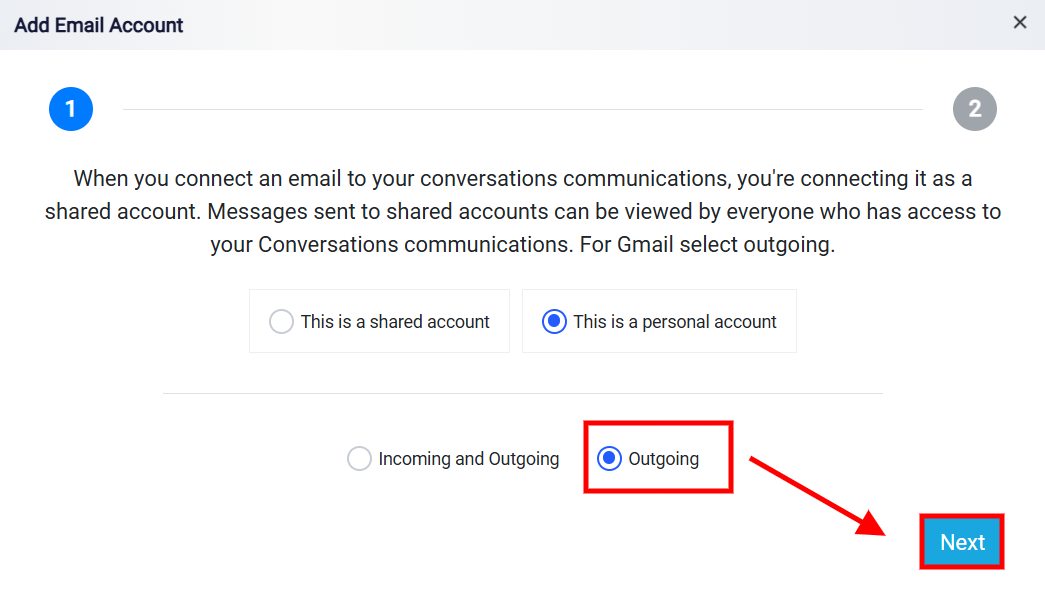Click the "Outgoing" label text

(664, 459)
